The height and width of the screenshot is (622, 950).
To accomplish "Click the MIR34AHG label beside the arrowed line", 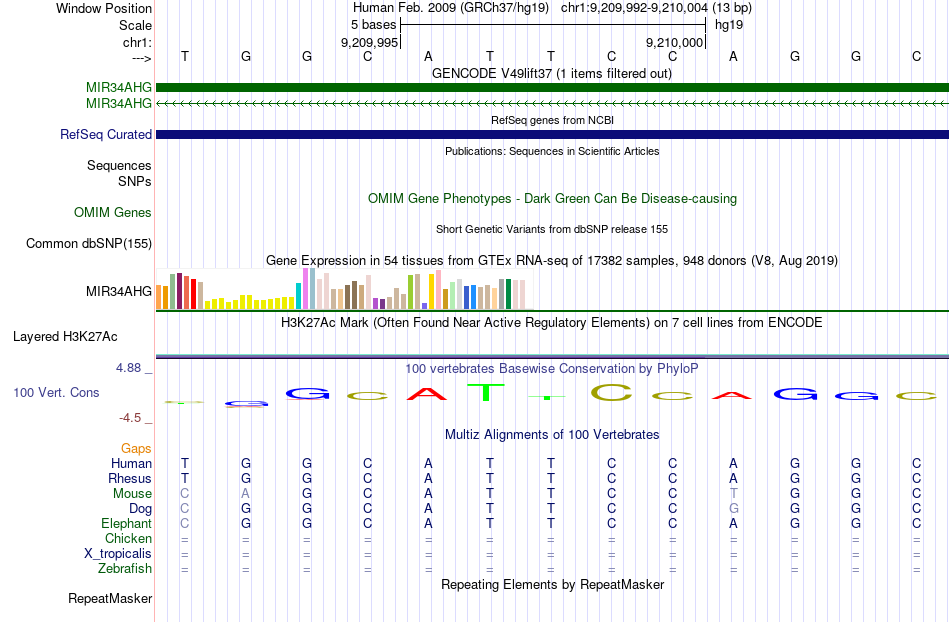I will click(119, 104).
